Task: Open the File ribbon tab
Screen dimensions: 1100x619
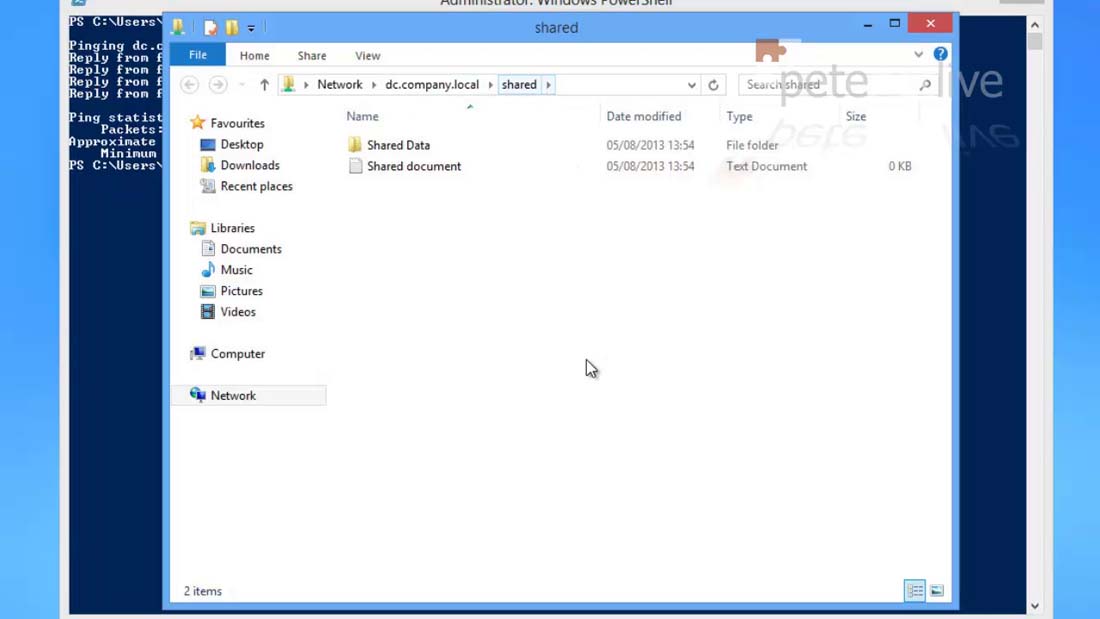Action: pos(198,55)
